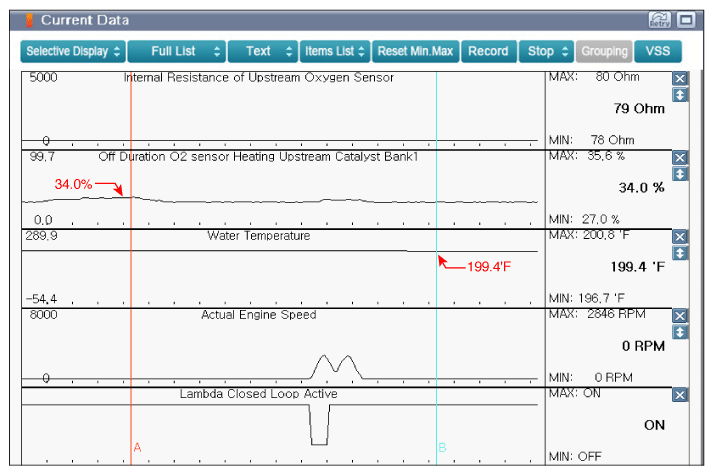
Task: Open the Full List dropdown
Action: click(x=177, y=51)
